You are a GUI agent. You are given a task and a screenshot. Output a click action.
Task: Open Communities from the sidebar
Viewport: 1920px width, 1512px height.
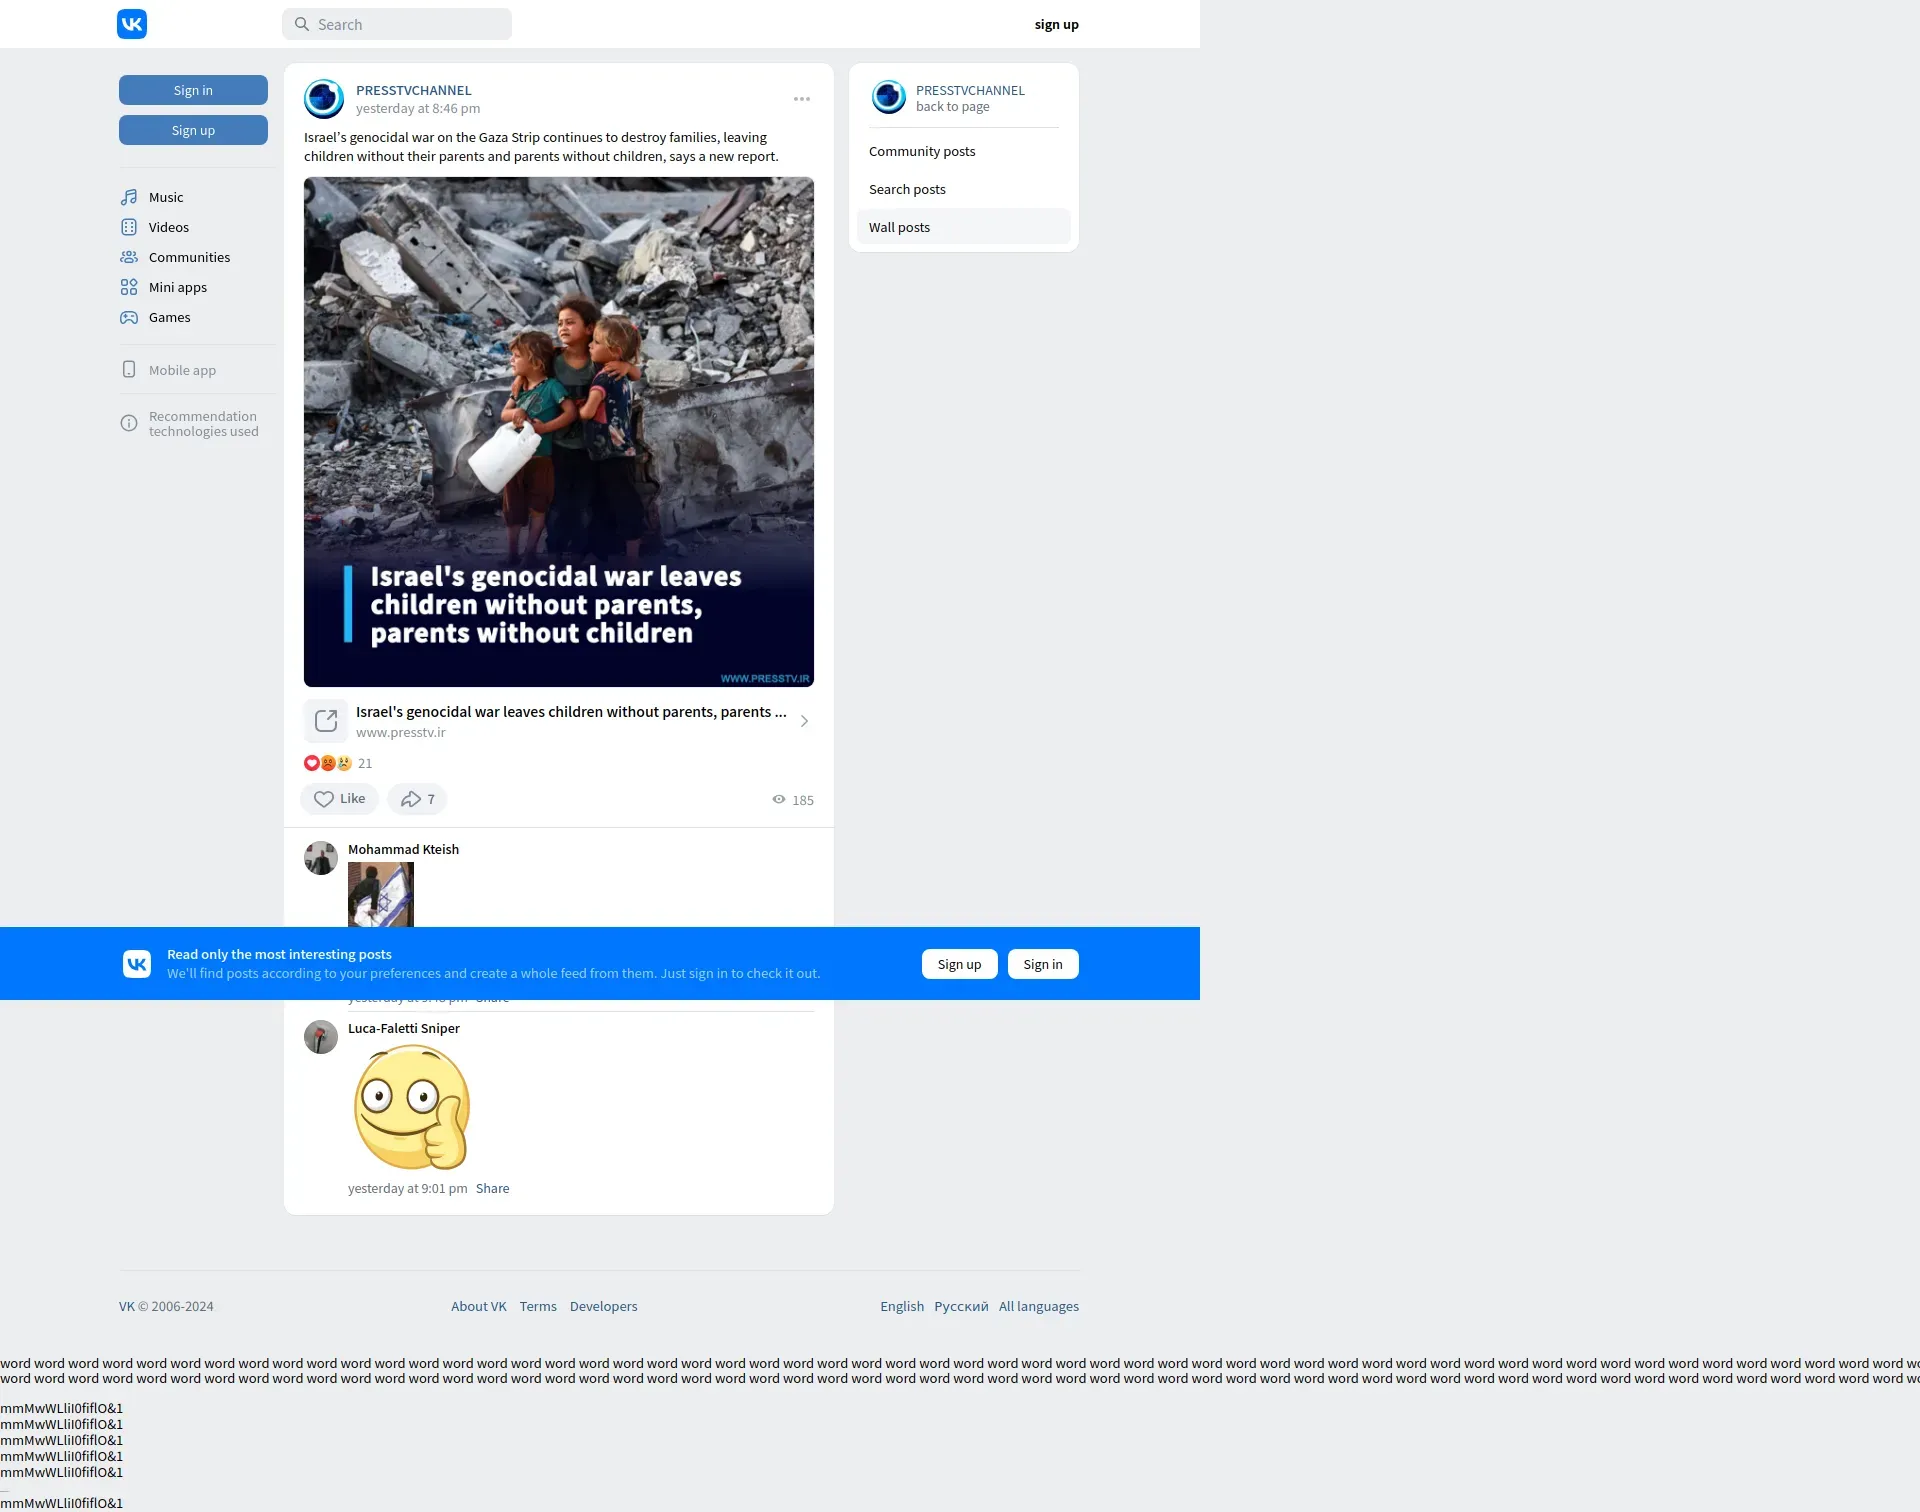189,257
